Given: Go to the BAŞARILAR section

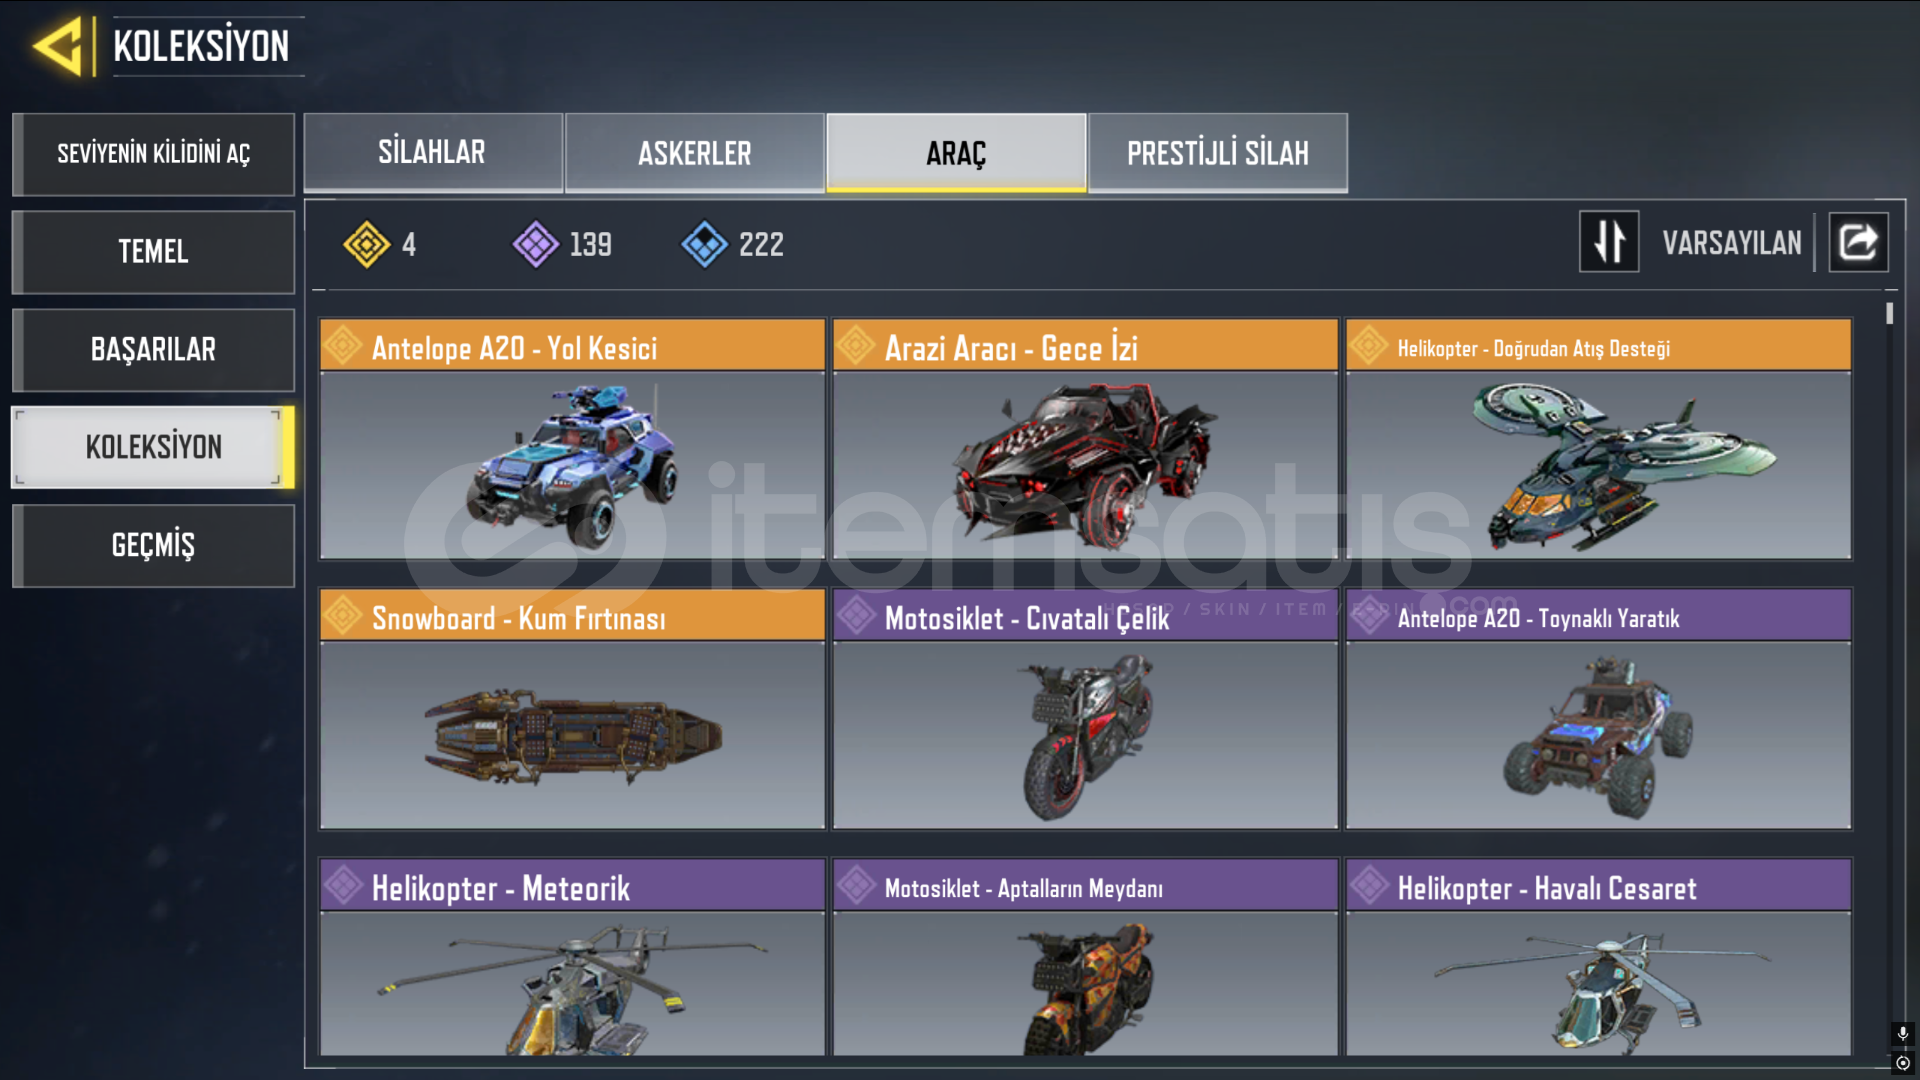Looking at the screenshot, I should (153, 350).
